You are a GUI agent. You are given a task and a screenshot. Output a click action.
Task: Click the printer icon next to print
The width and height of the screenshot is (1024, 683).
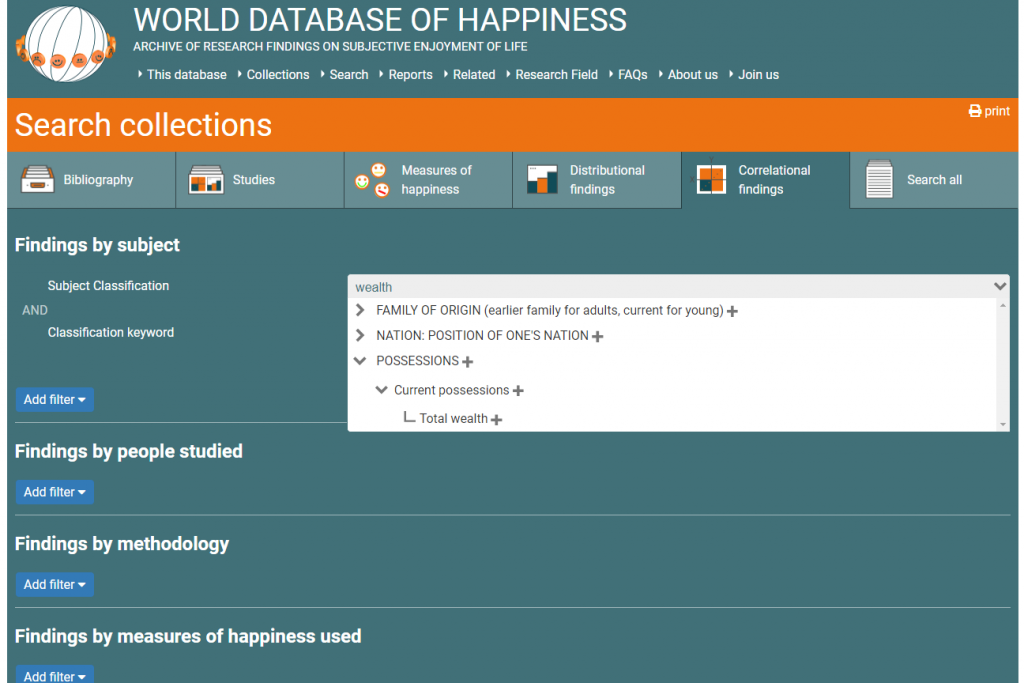click(975, 111)
